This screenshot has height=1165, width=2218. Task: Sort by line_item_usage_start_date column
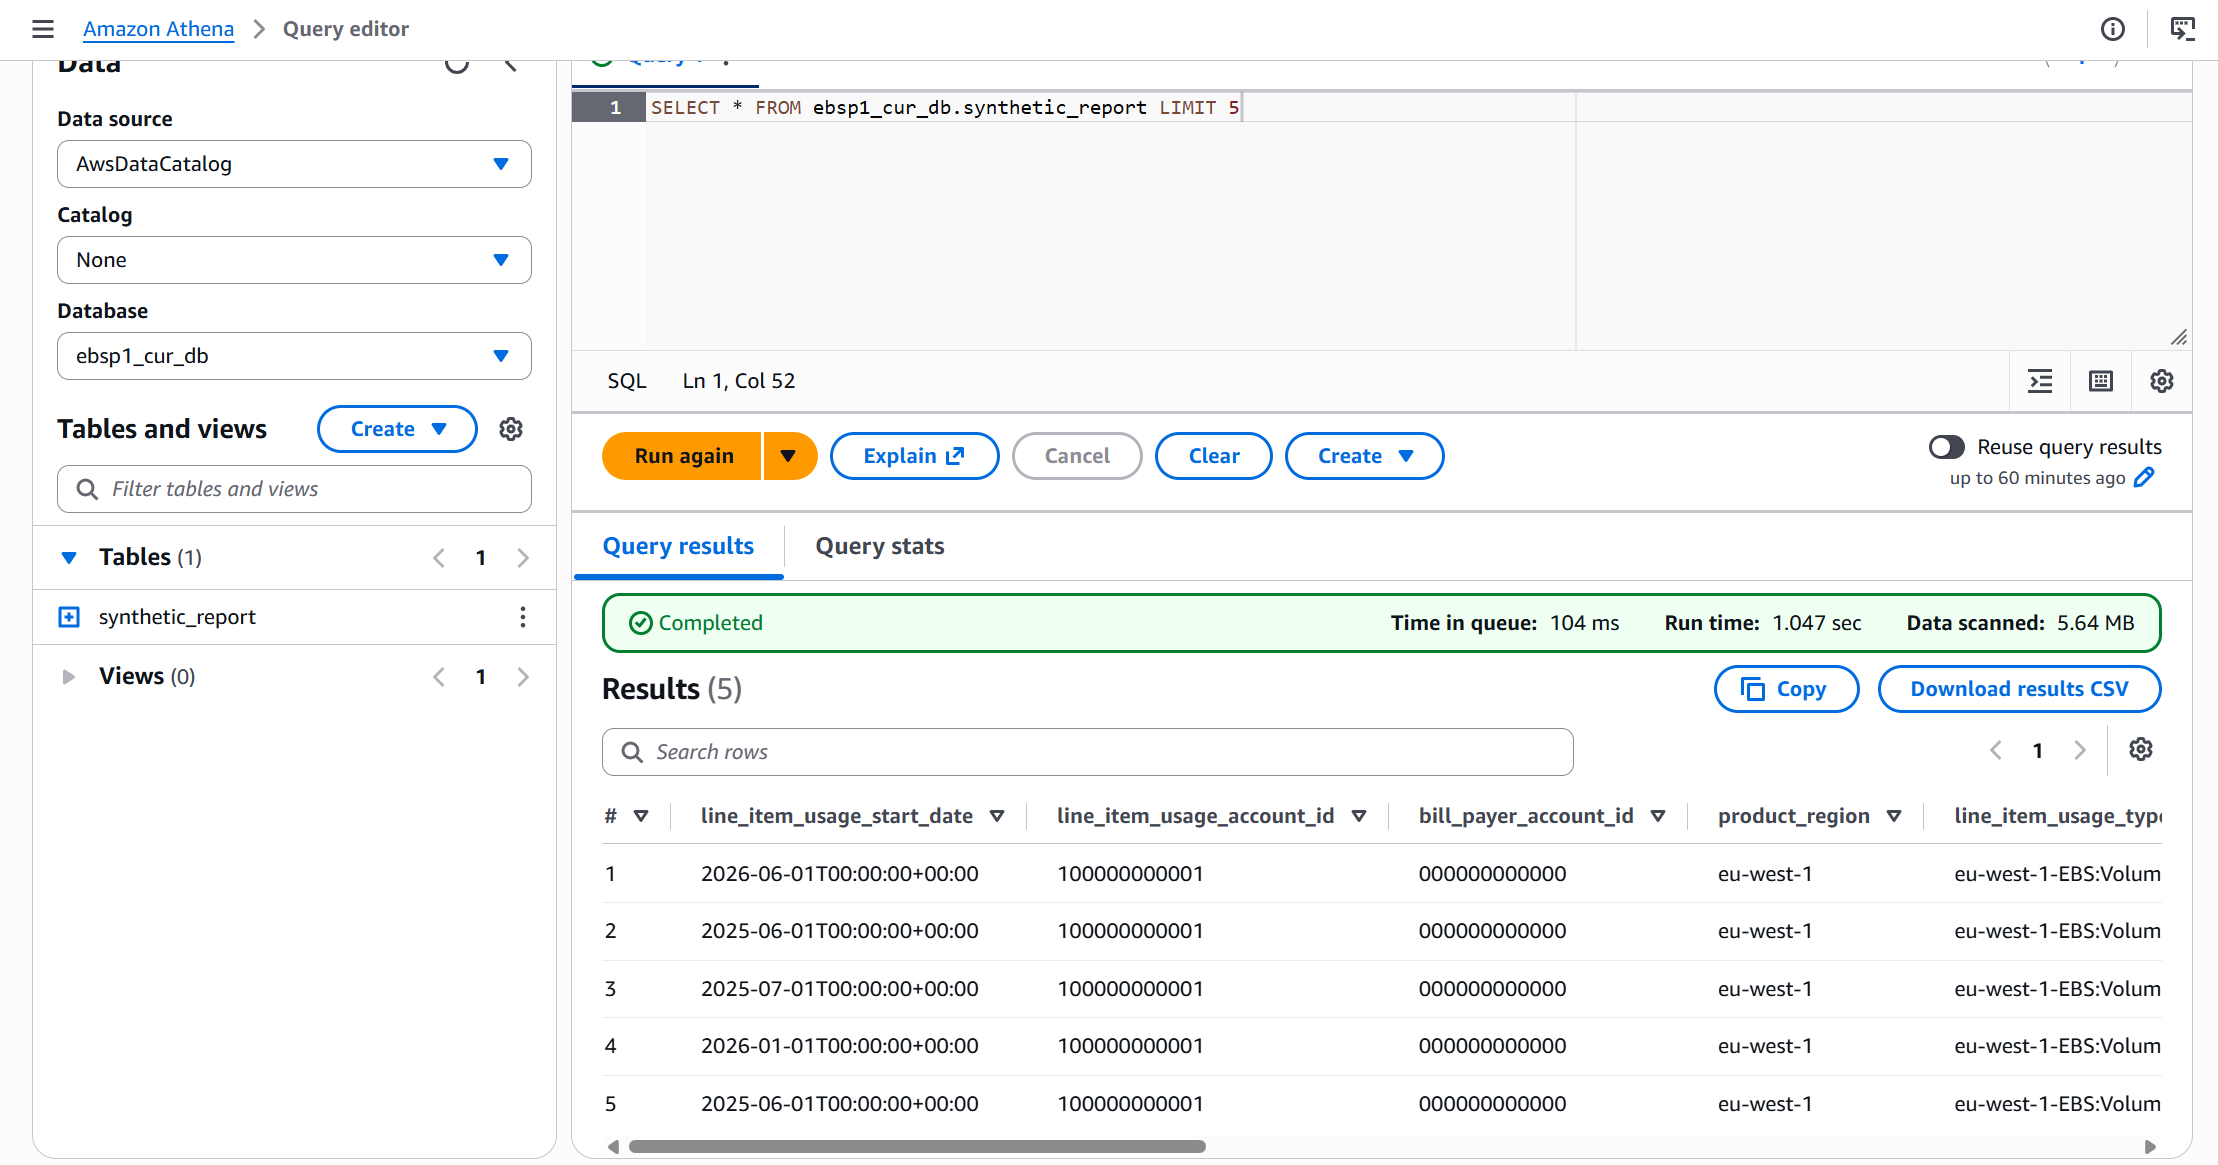[997, 816]
